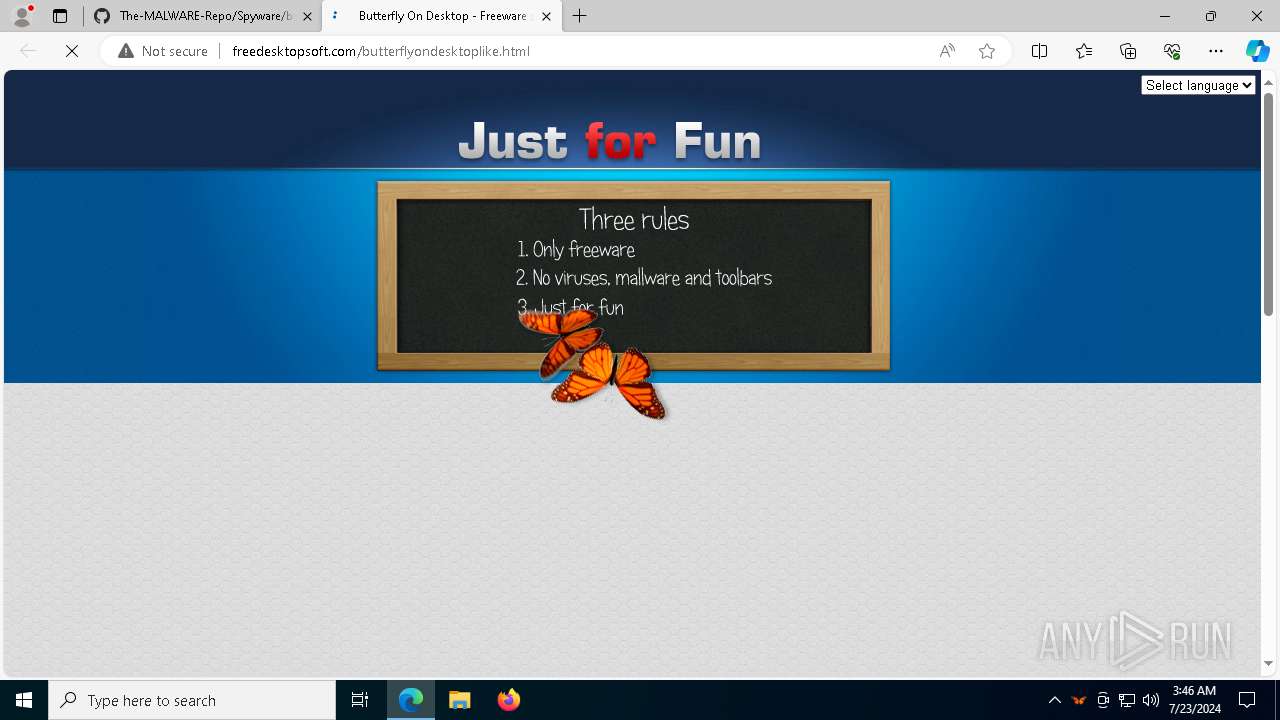This screenshot has width=1280, height=720.
Task: Open Task View on taskbar
Action: 360,700
